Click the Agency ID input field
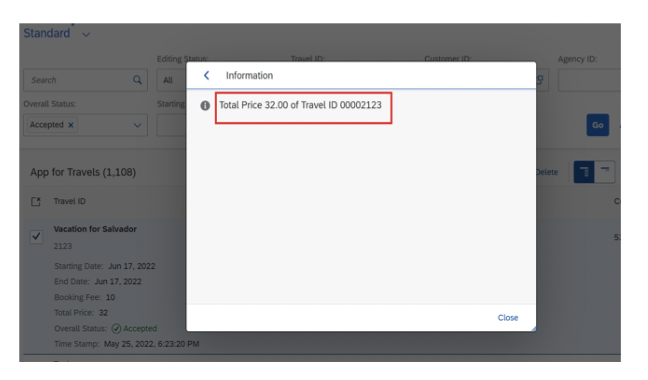The width and height of the screenshot is (648, 380). click(589, 80)
